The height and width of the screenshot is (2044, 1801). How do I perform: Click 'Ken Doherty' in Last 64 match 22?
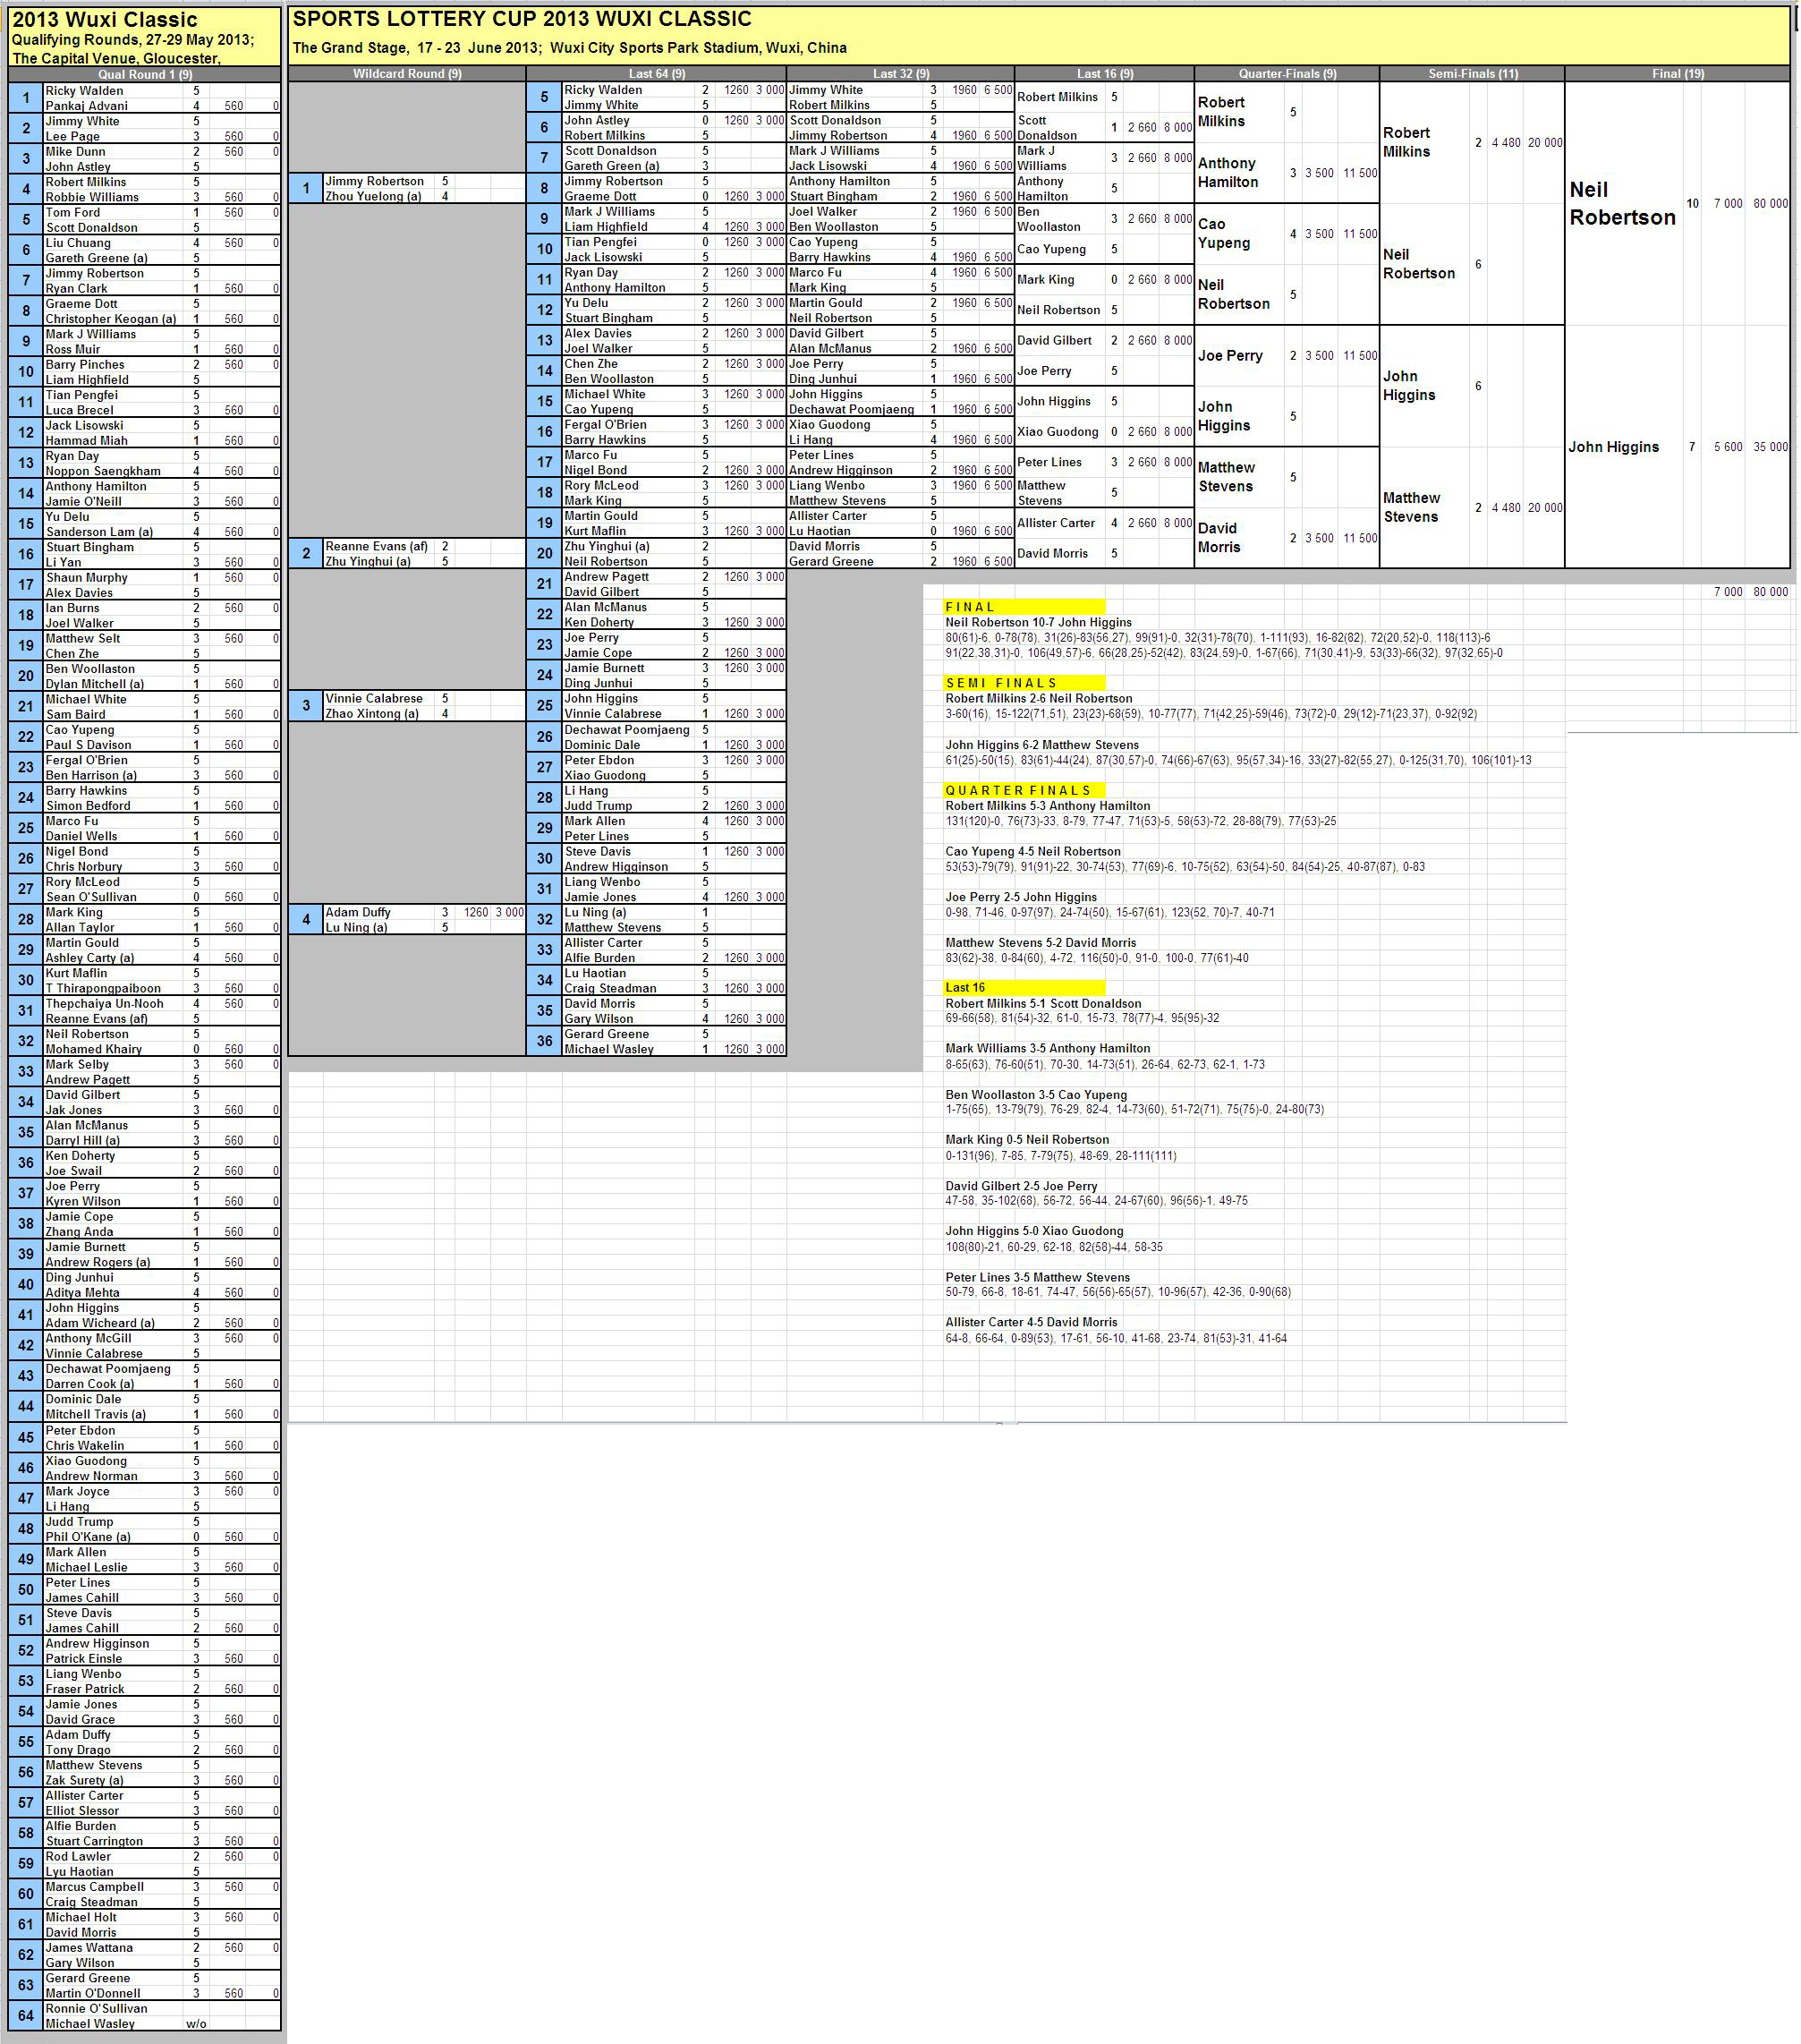pyautogui.click(x=599, y=622)
